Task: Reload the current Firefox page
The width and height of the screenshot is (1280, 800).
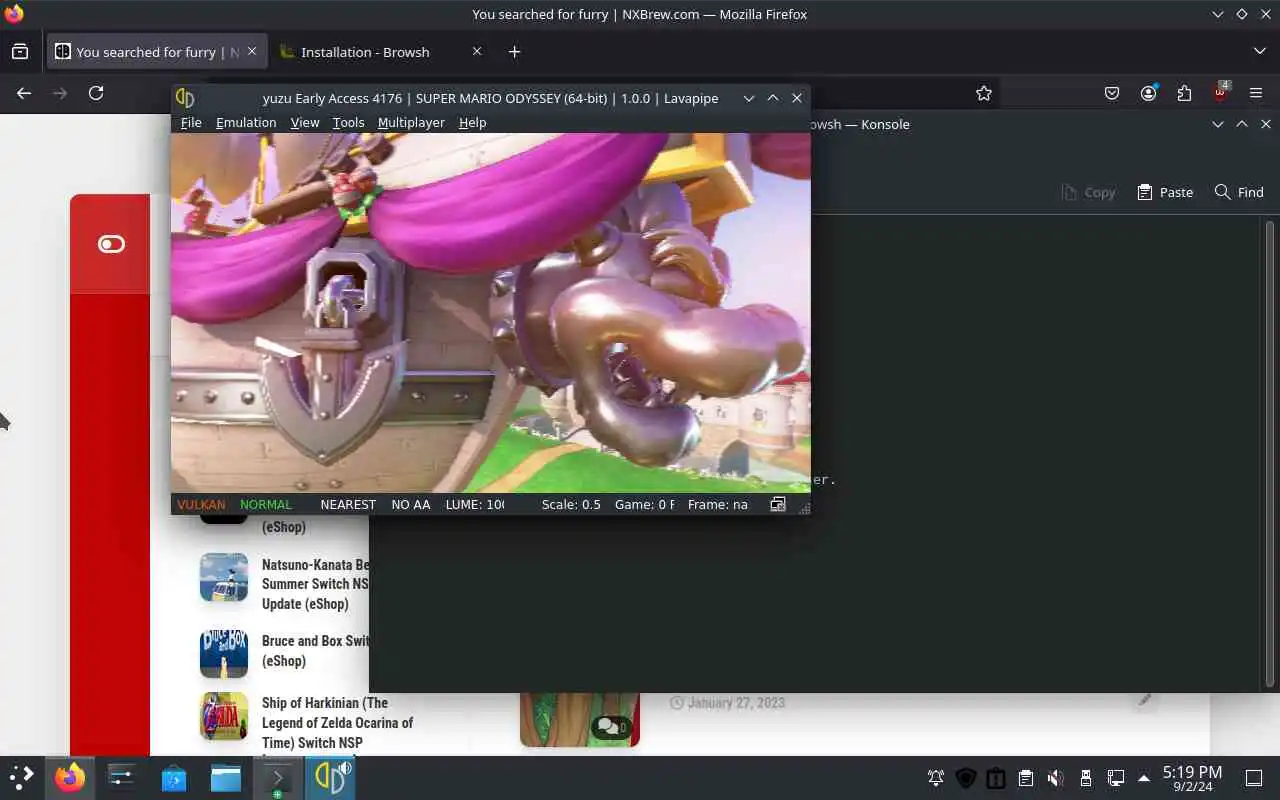Action: point(96,93)
